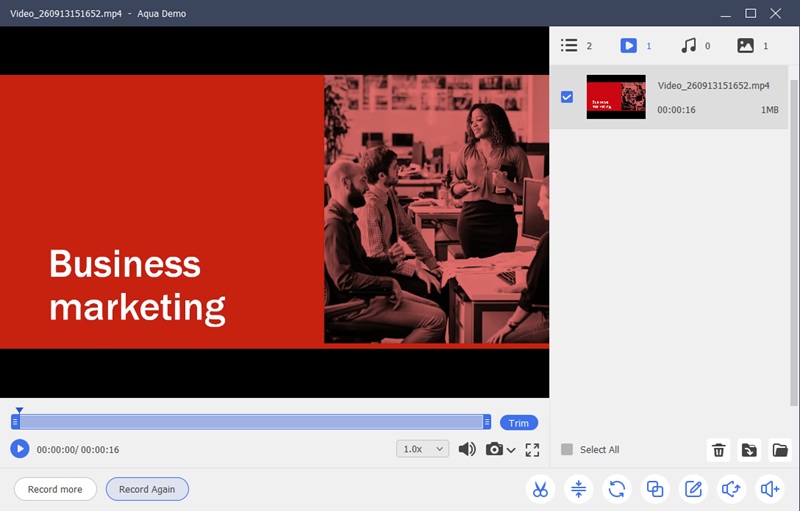
Task: Open the video merger tool
Action: tap(655, 489)
